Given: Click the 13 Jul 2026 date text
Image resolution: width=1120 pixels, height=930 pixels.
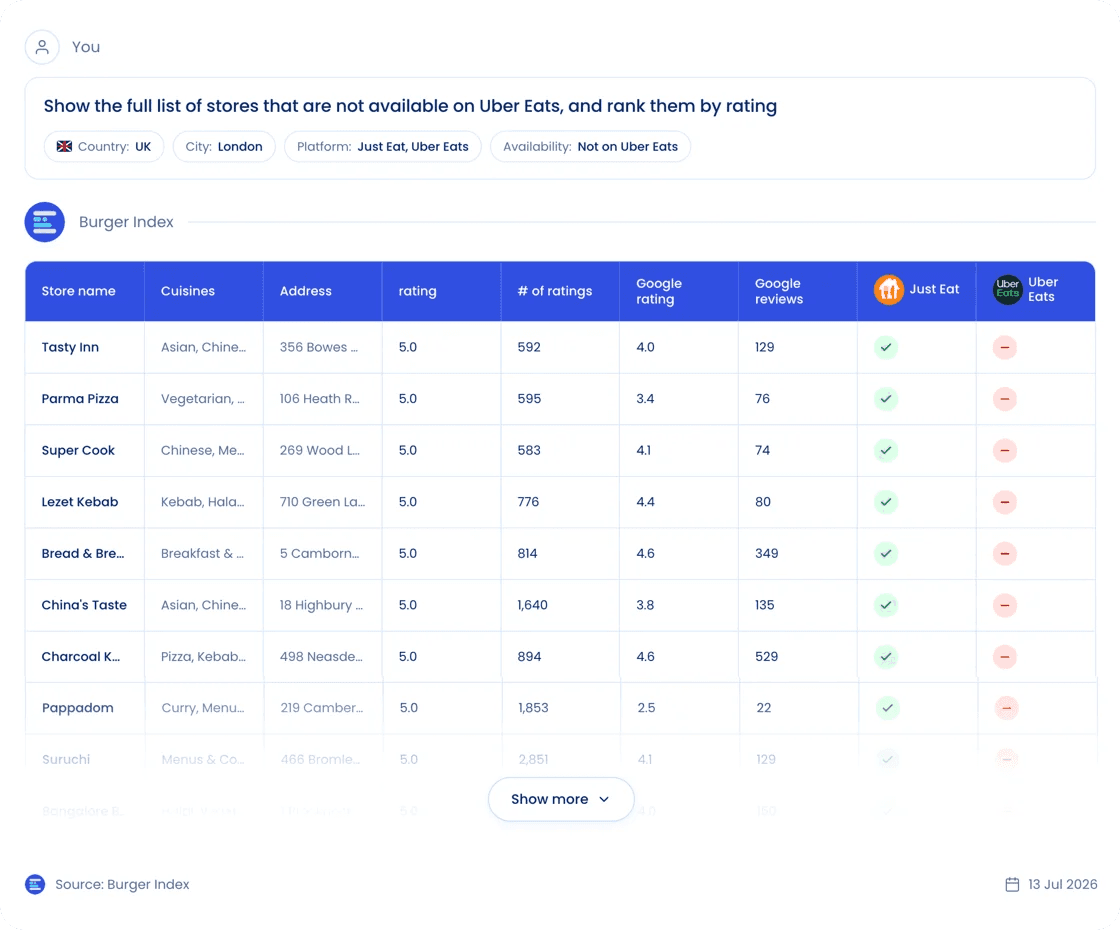Looking at the screenshot, I should [1063, 884].
